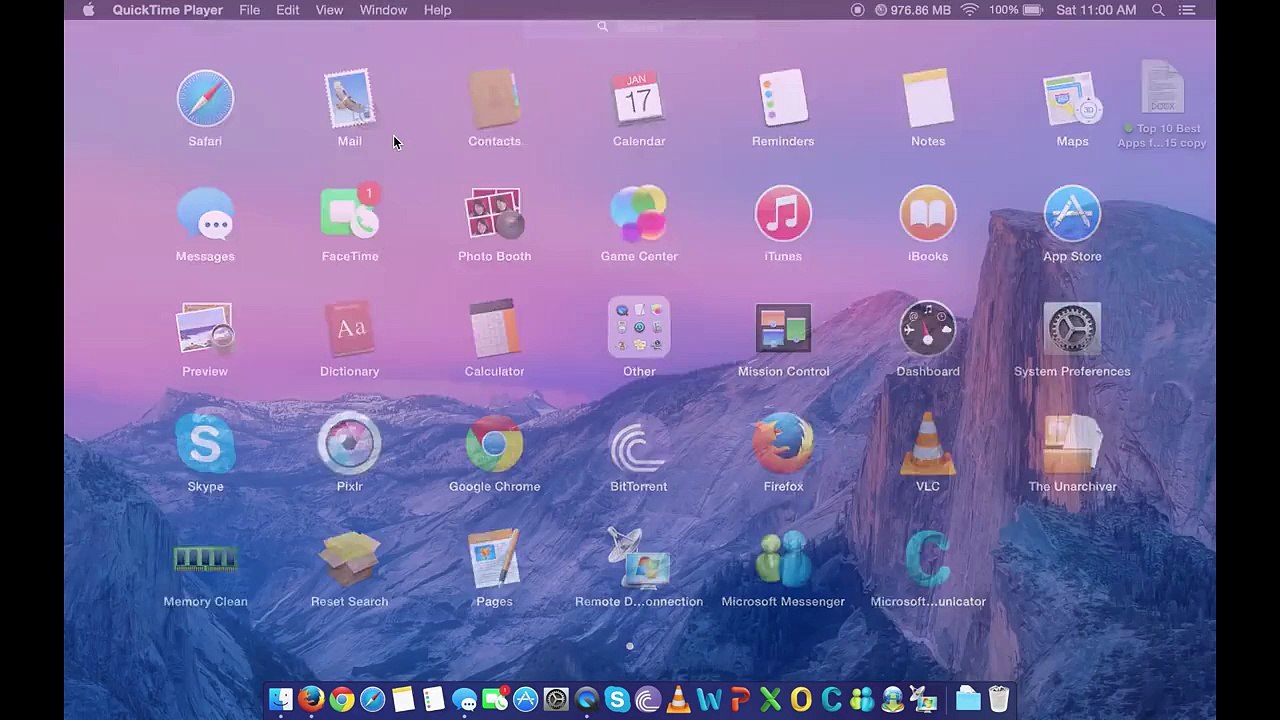Launch Reset Search app

click(349, 559)
